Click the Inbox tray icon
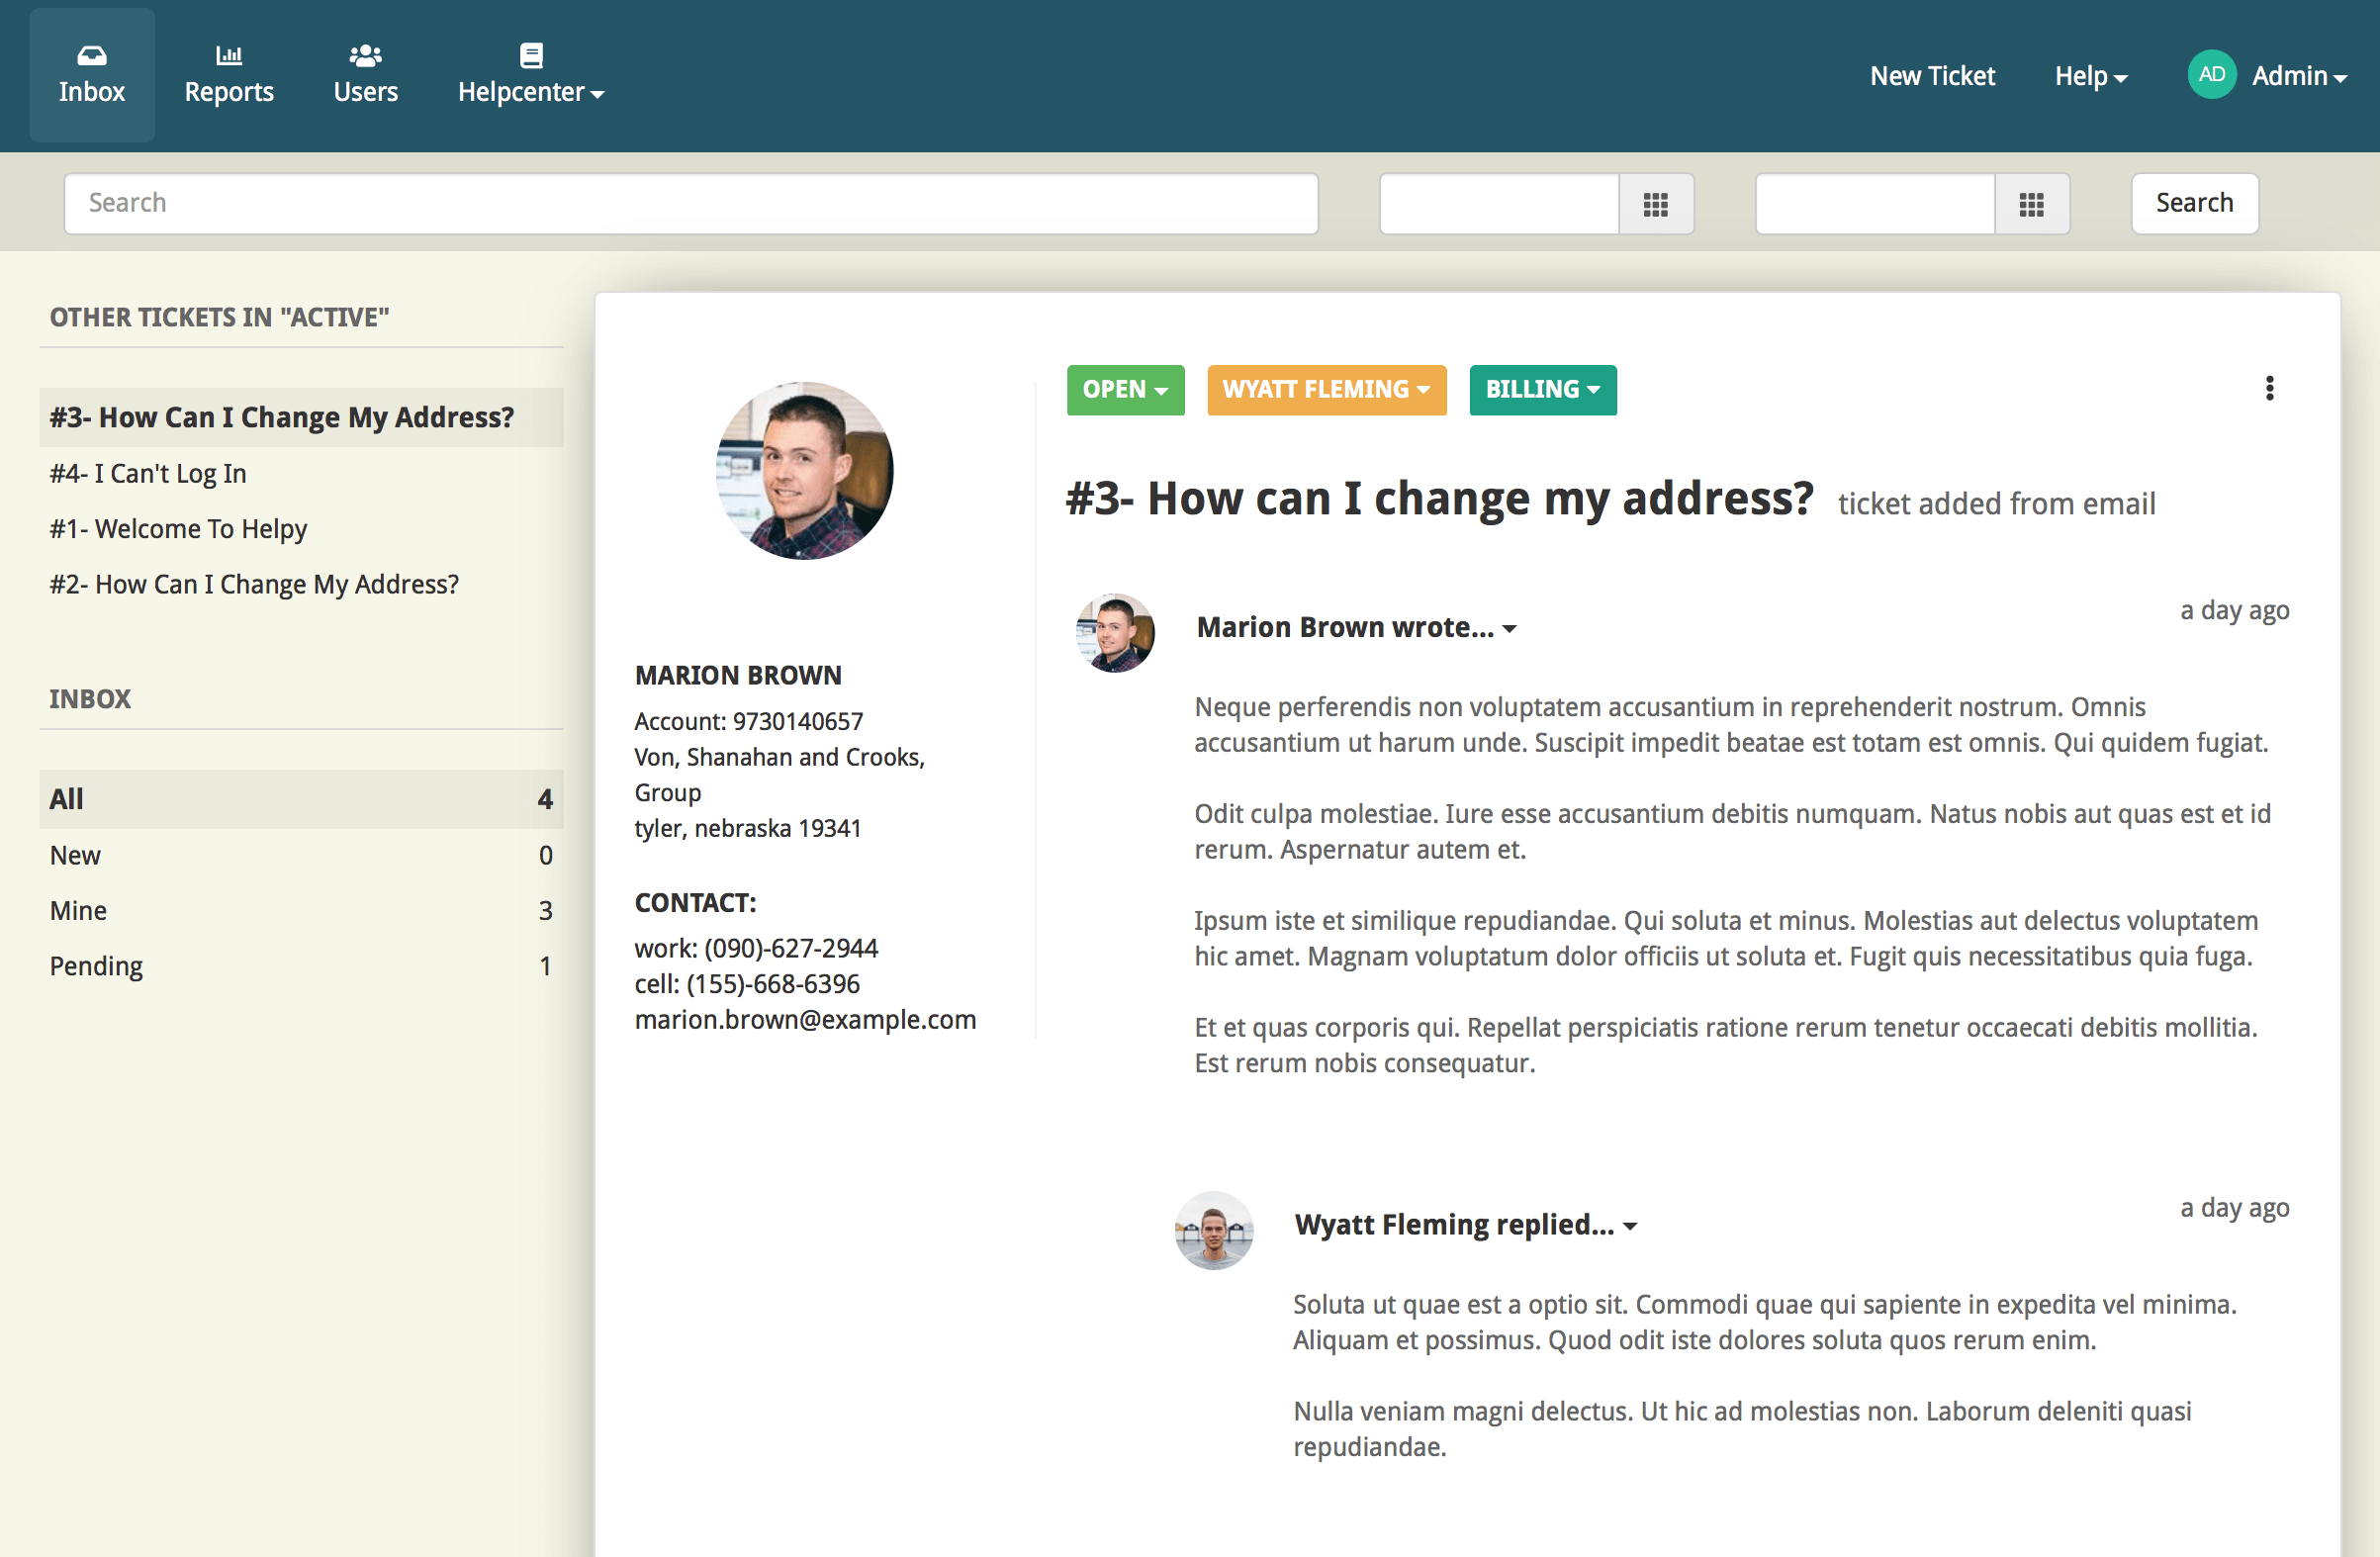This screenshot has height=1557, width=2380. coord(91,55)
